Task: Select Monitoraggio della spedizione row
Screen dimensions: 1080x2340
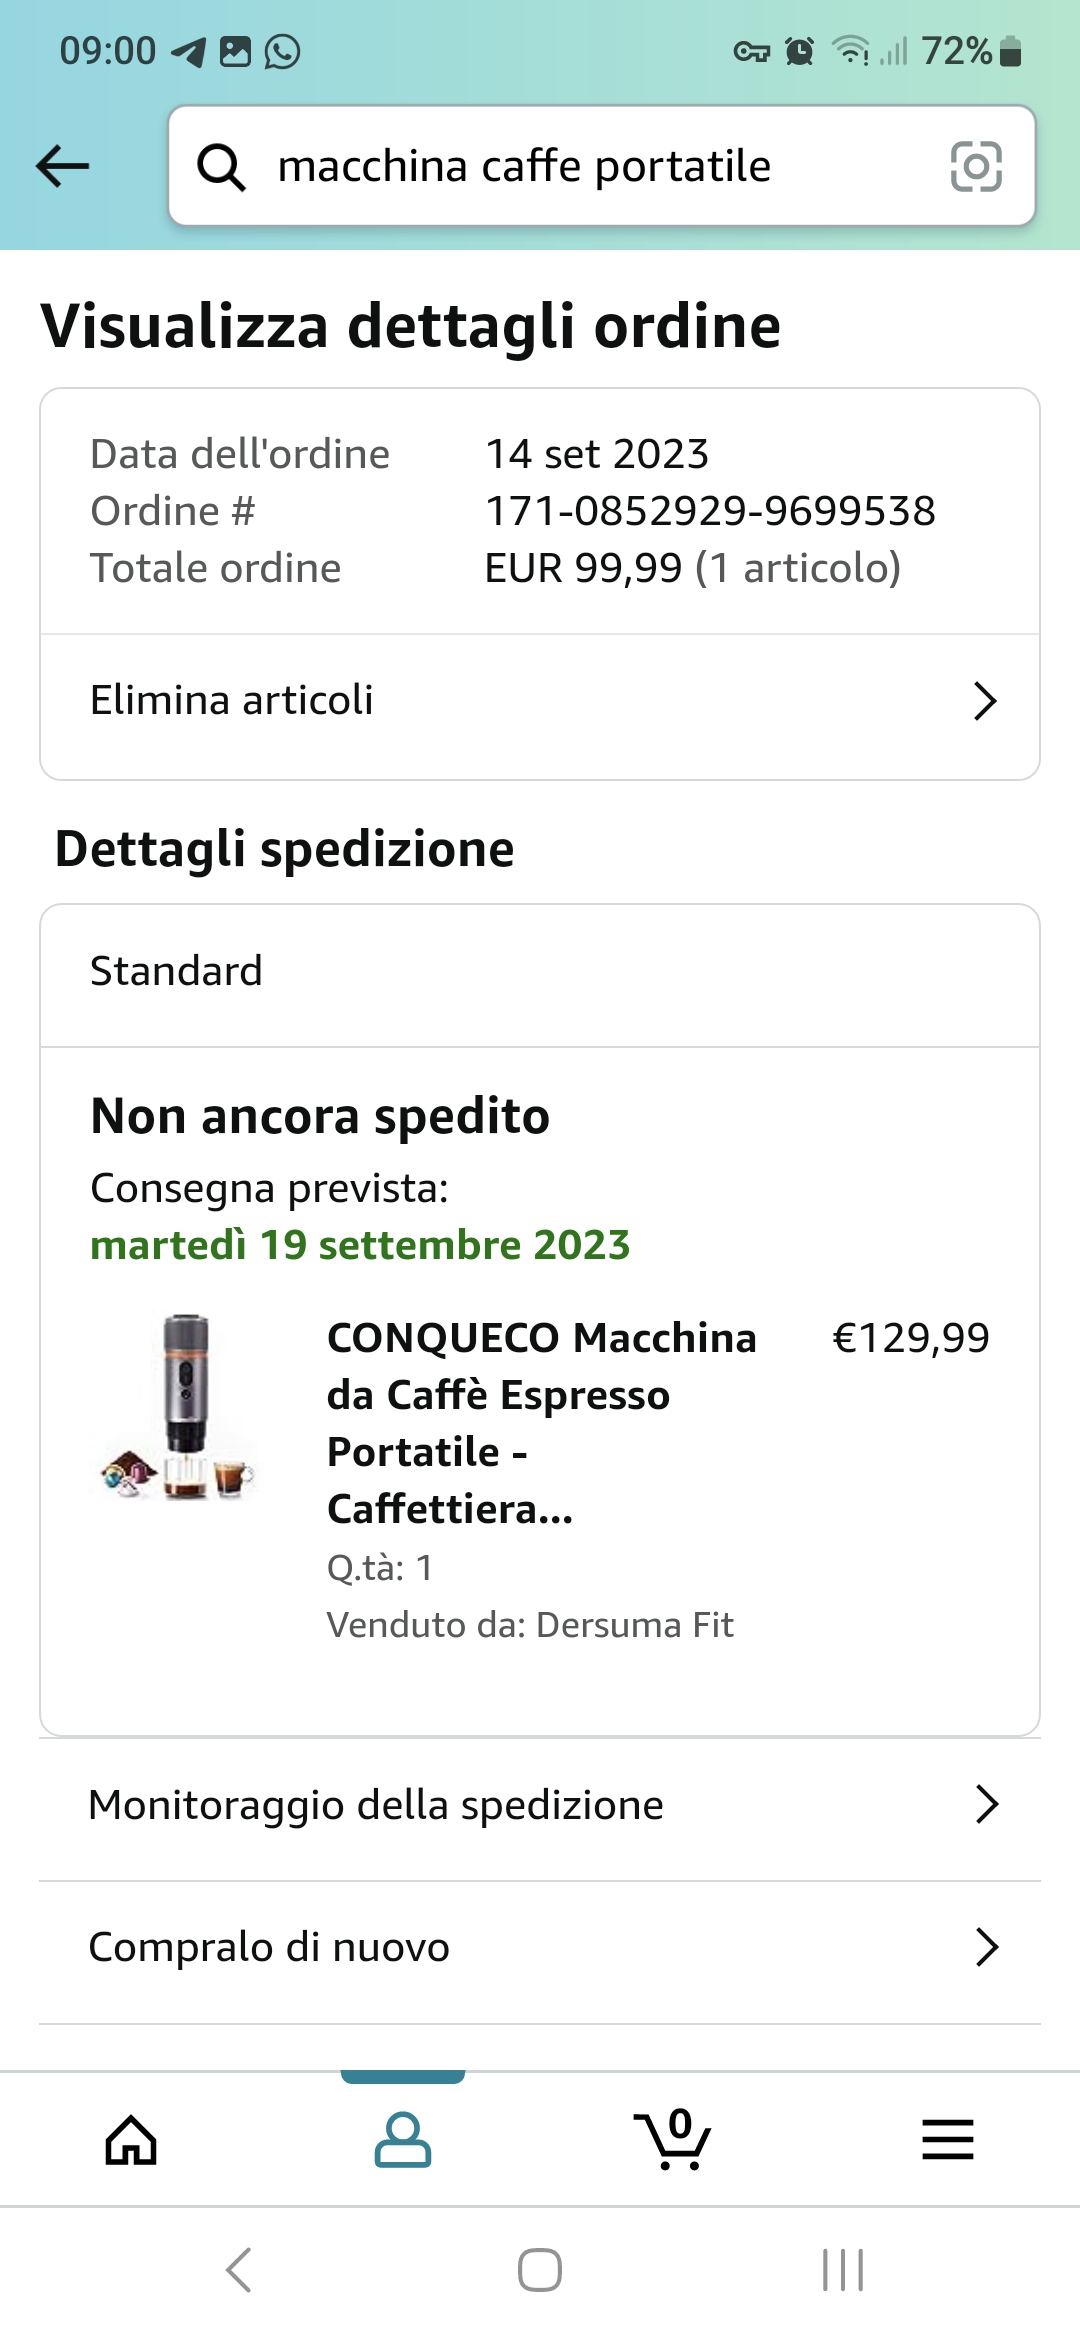Action: tap(376, 1805)
